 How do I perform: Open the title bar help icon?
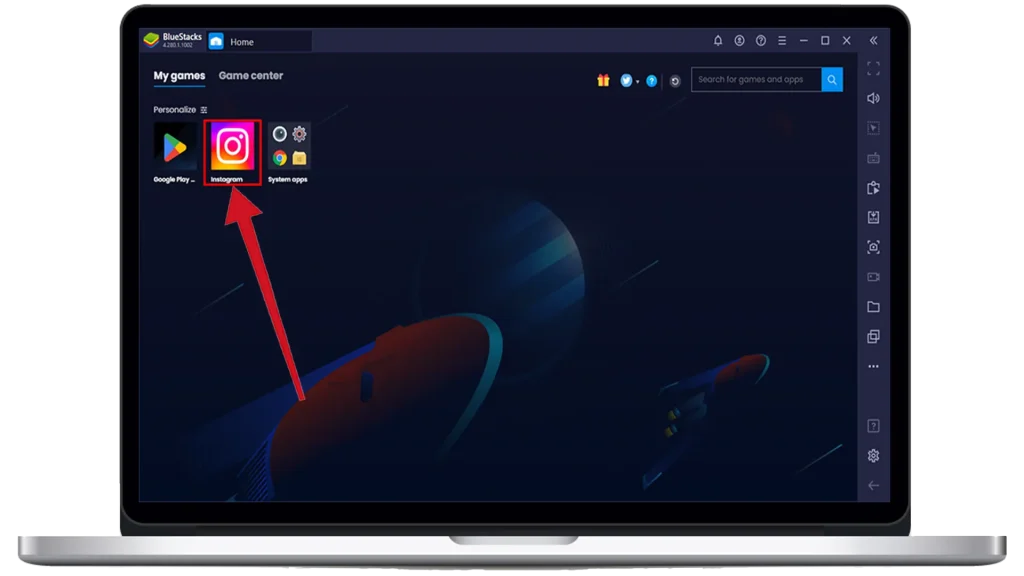761,40
